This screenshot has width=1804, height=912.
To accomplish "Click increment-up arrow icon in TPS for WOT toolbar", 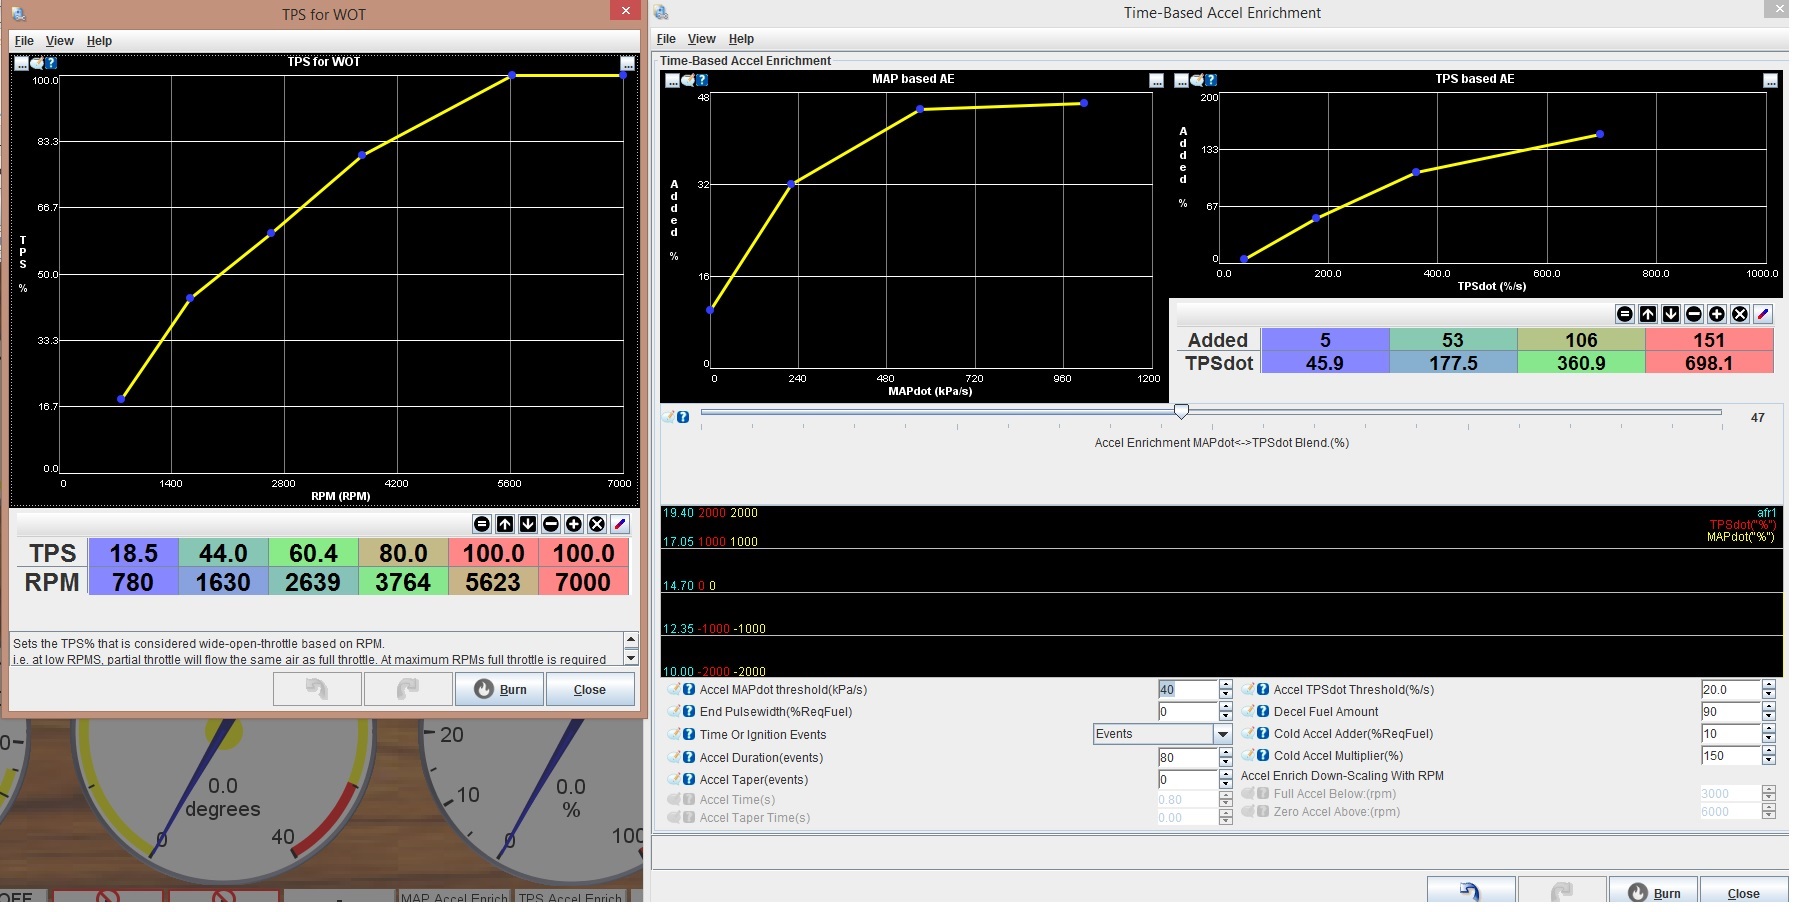I will [505, 524].
